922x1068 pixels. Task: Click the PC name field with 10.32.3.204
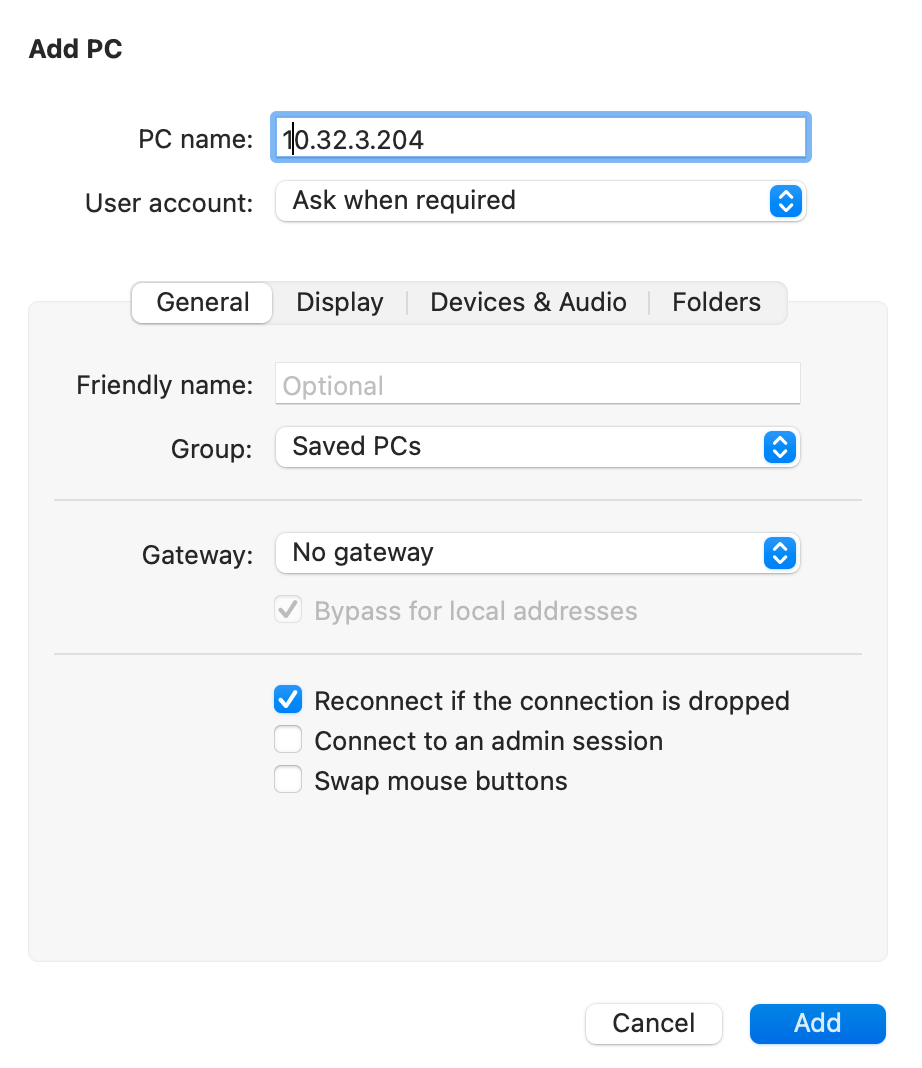point(541,138)
